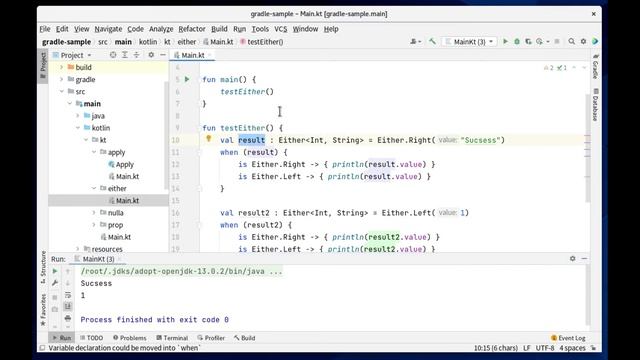Click the editor vertical scrollbar
Screen dimensions: 640x360
coord(587,147)
